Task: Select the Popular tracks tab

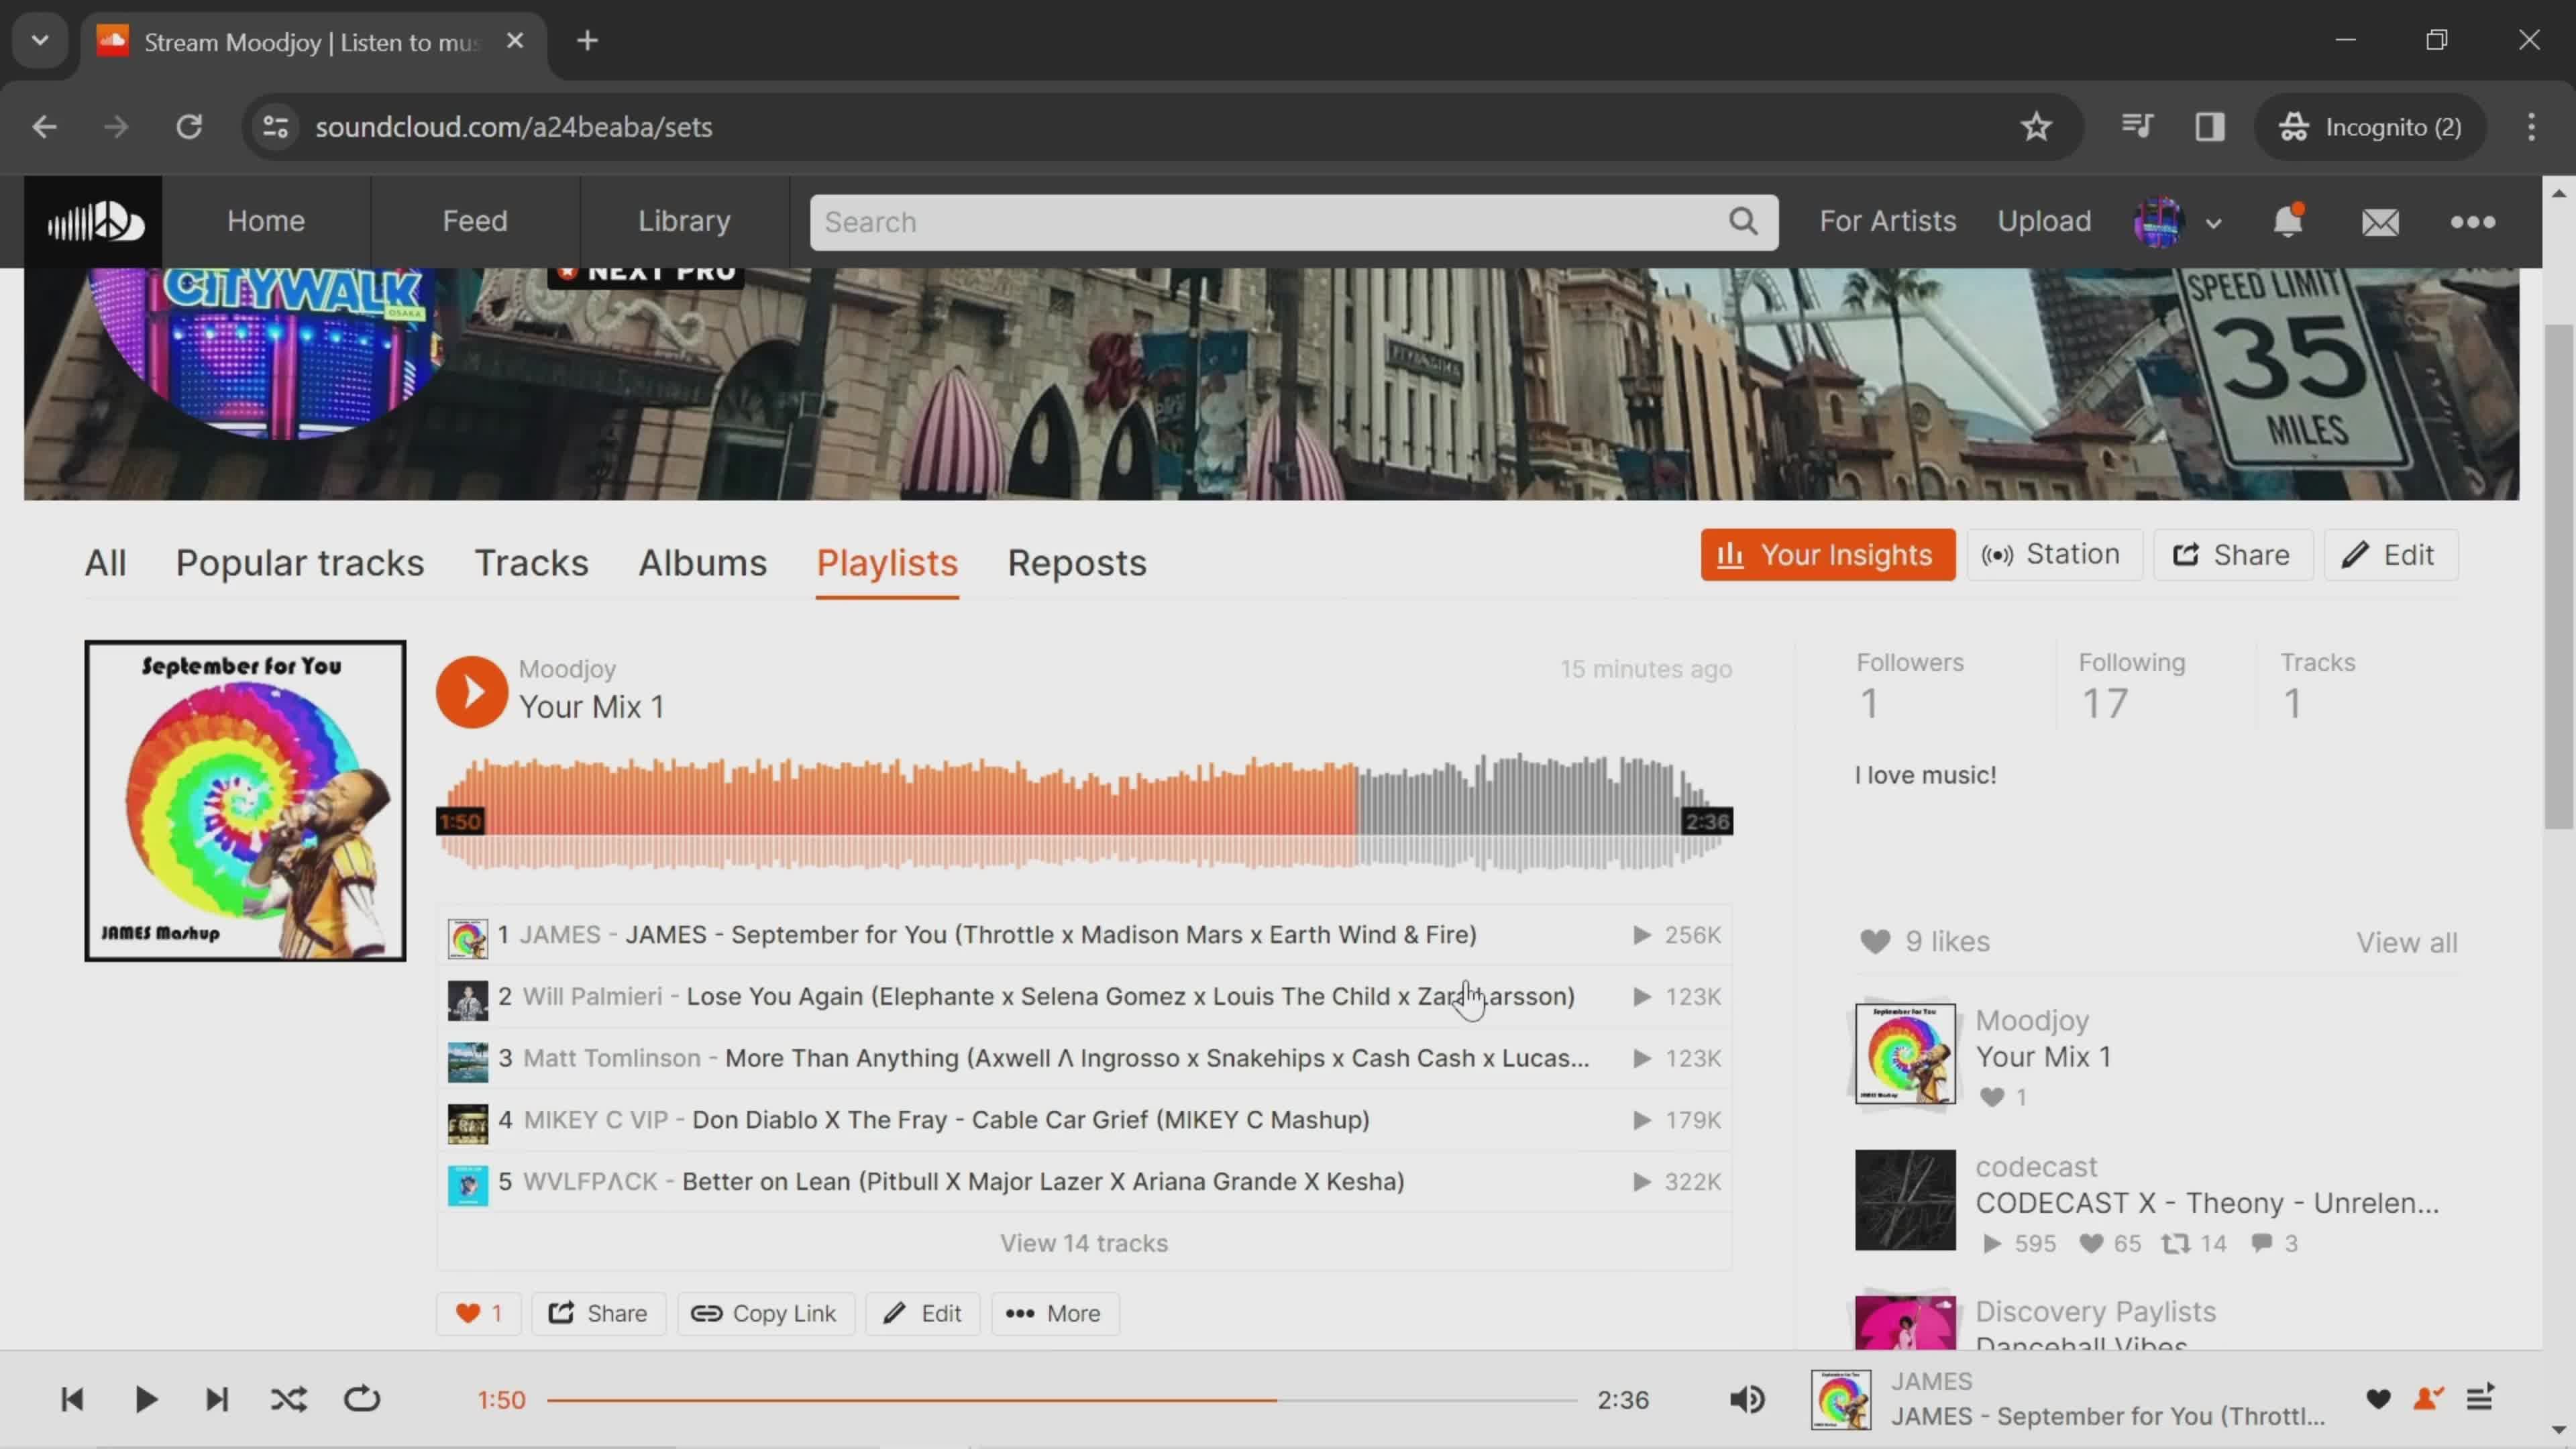Action: tap(299, 563)
